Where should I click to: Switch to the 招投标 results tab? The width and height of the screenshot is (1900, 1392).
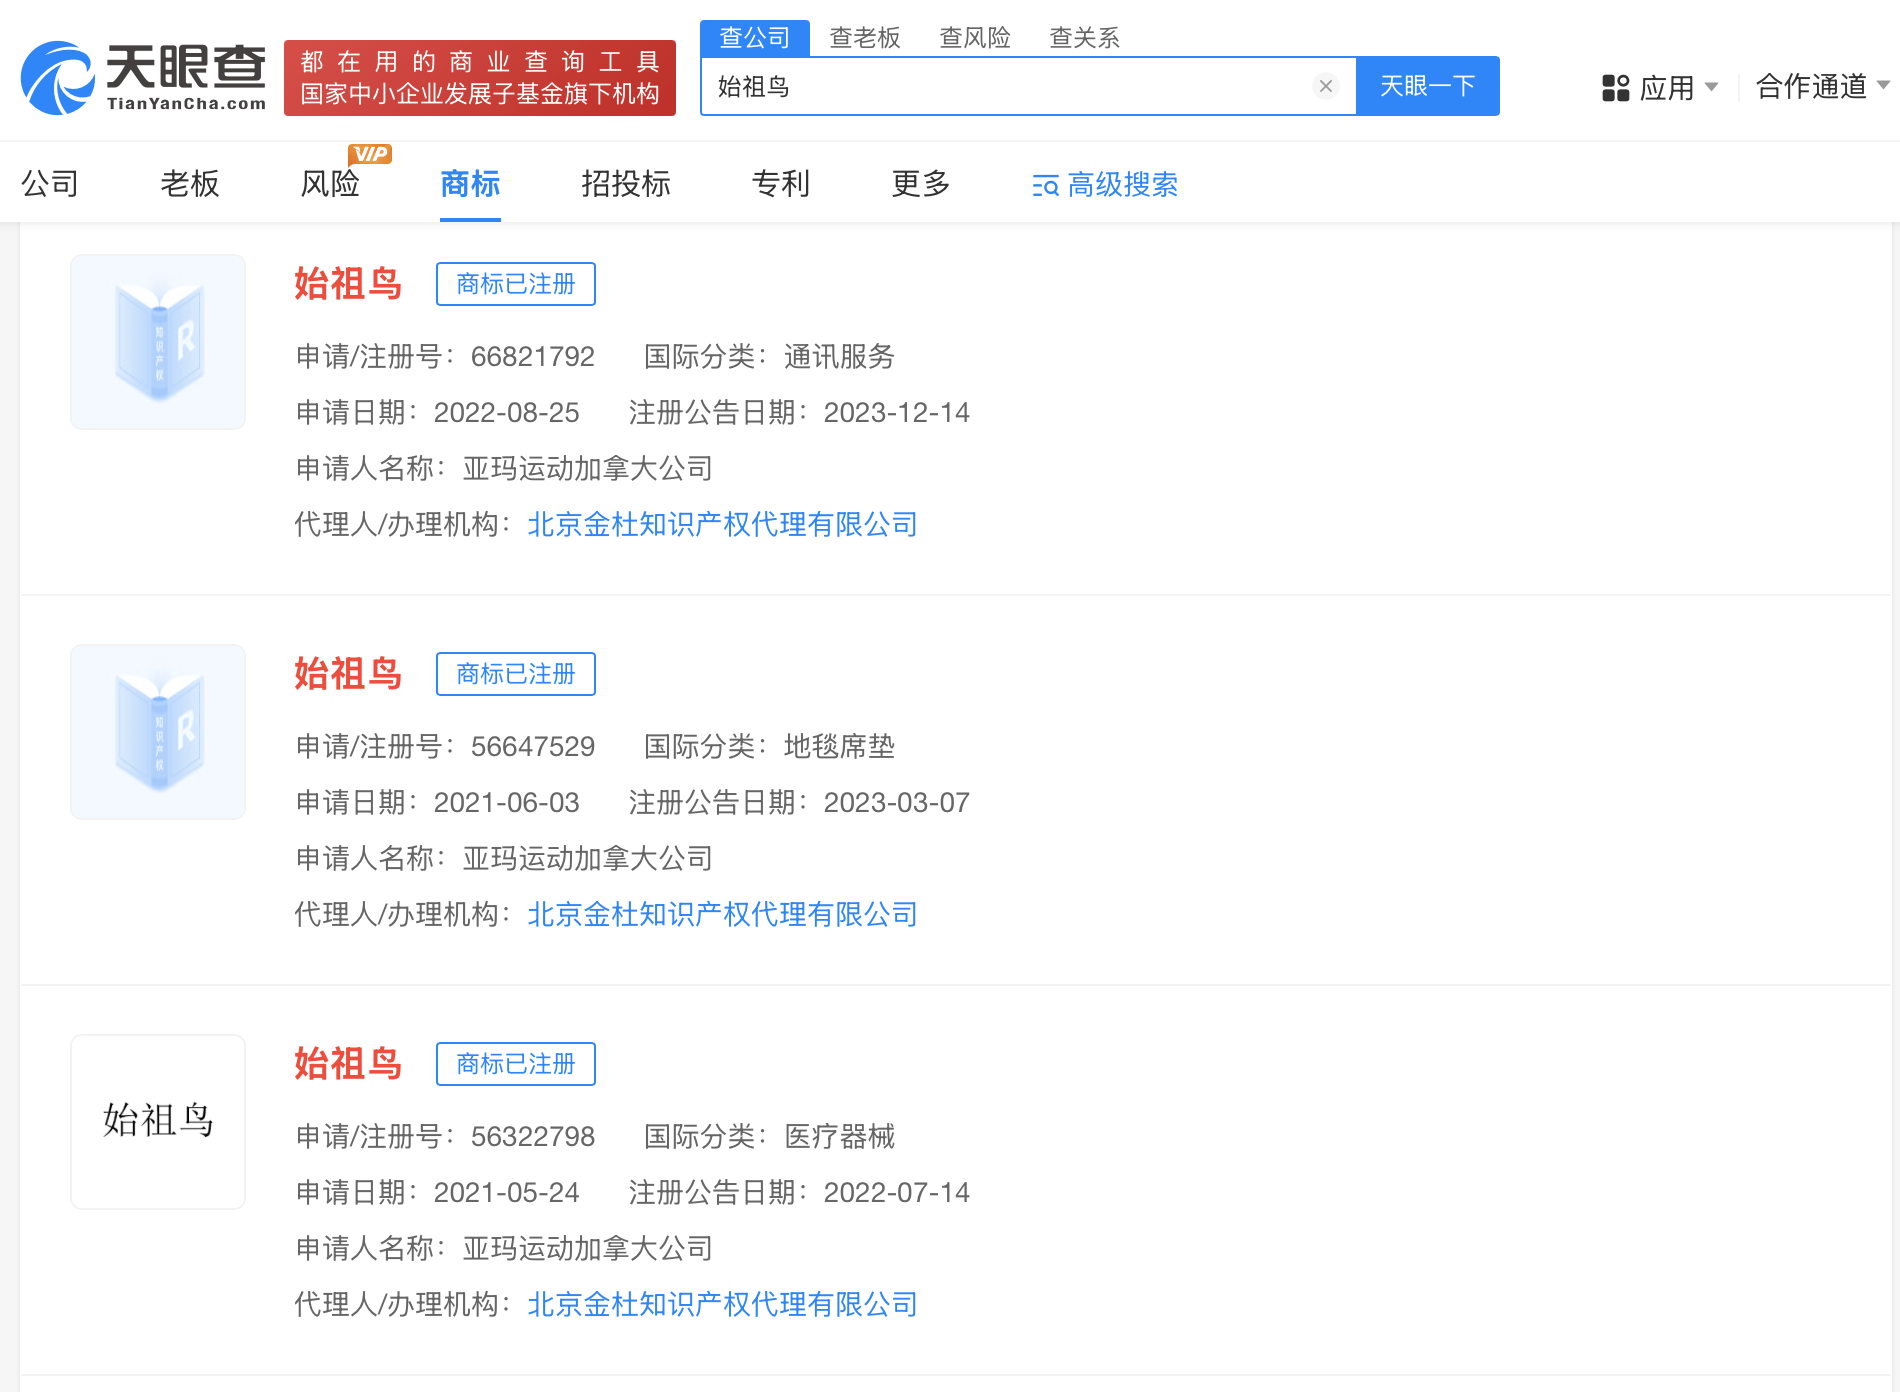pos(626,184)
